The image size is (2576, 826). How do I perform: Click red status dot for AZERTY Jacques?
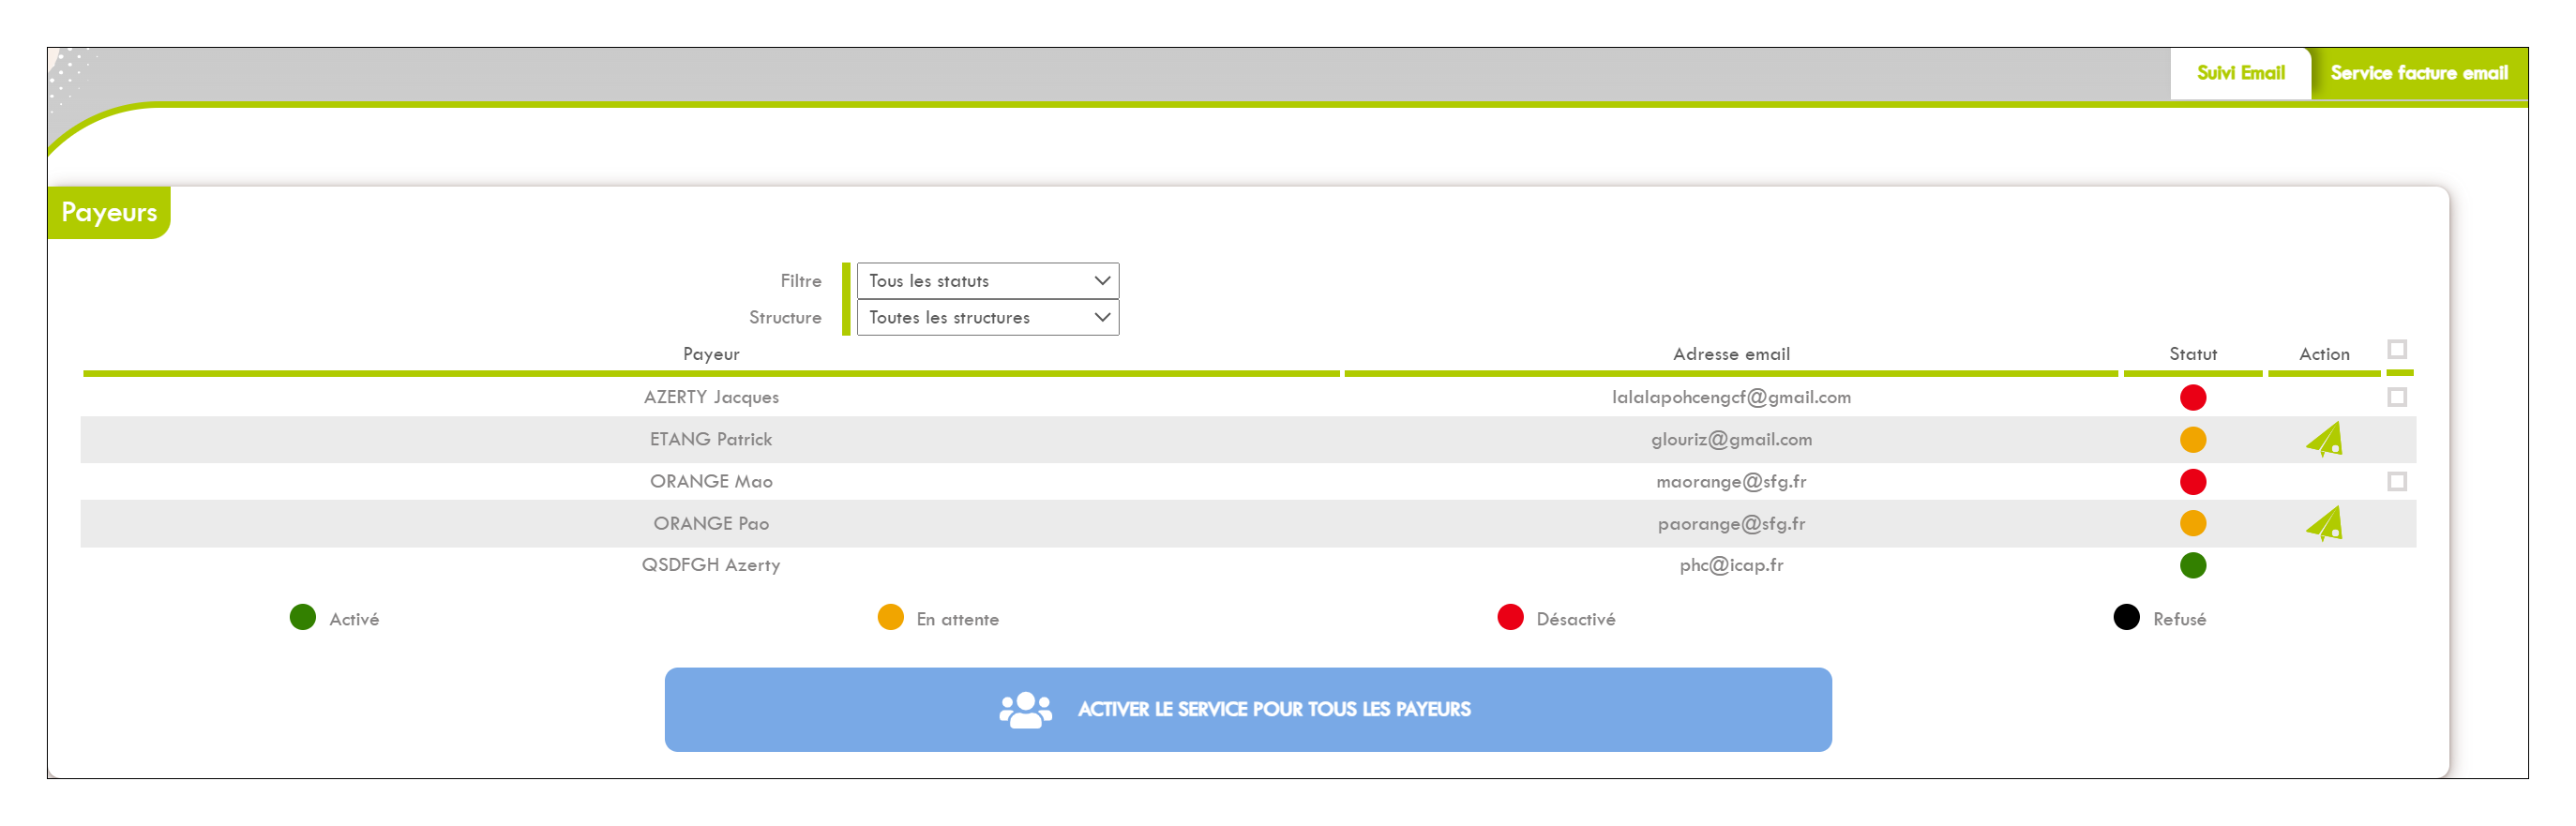[2192, 398]
